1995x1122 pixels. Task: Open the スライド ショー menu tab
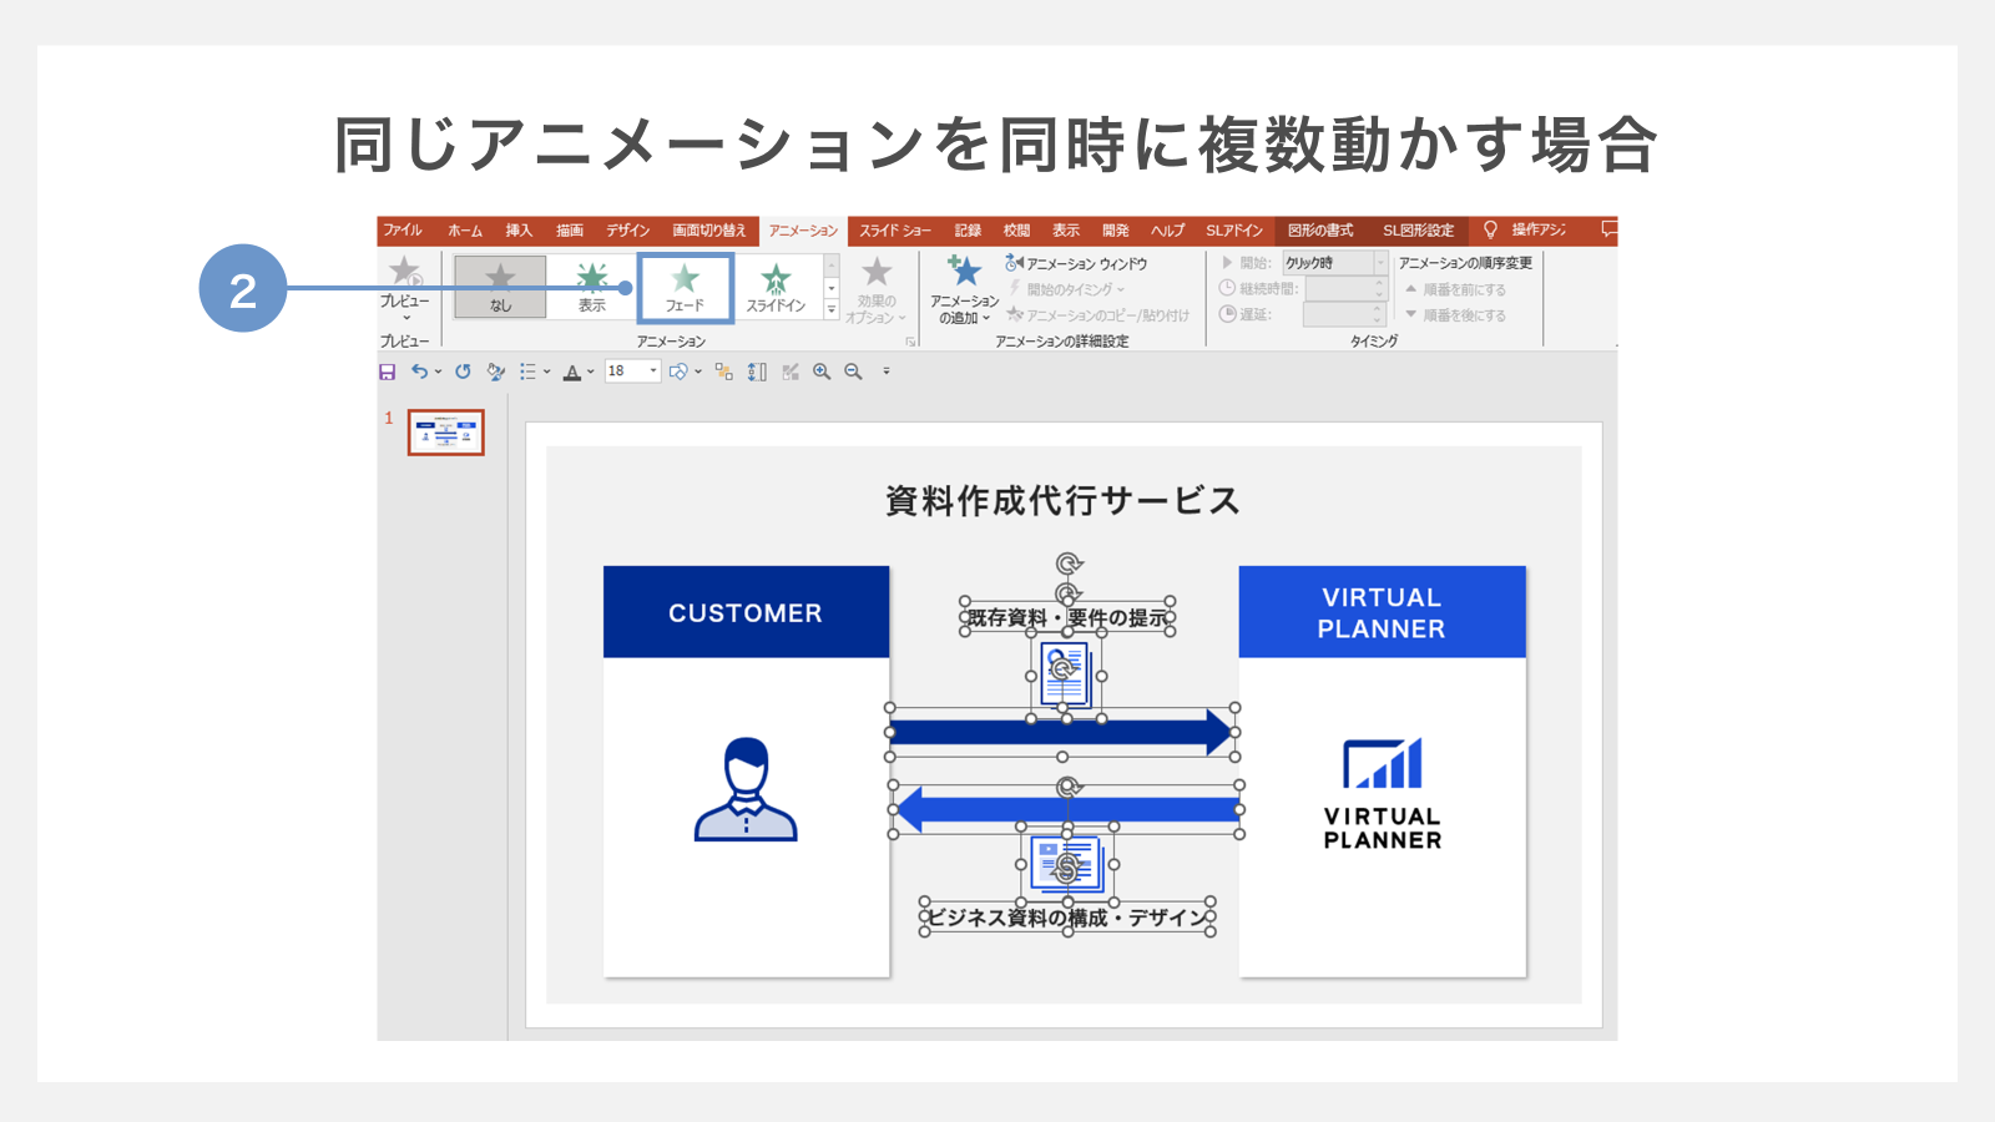click(x=896, y=233)
